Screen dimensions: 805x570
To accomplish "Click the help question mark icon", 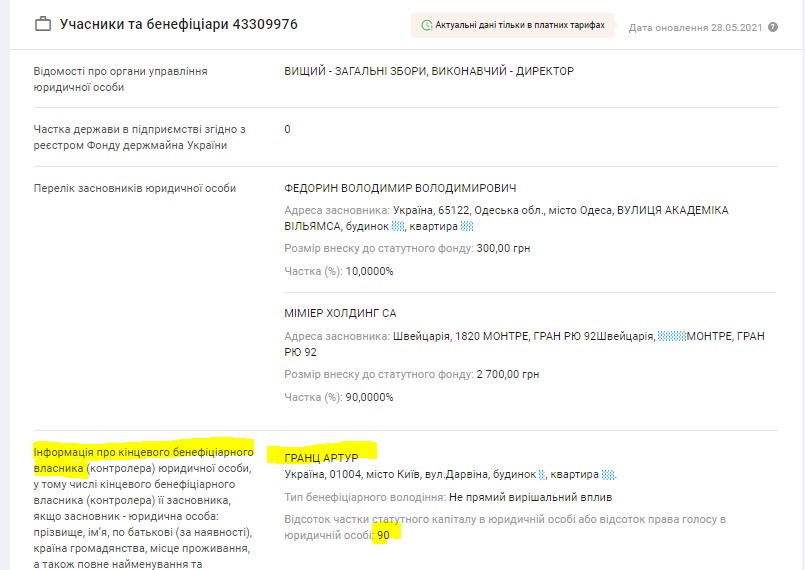I will (x=773, y=27).
